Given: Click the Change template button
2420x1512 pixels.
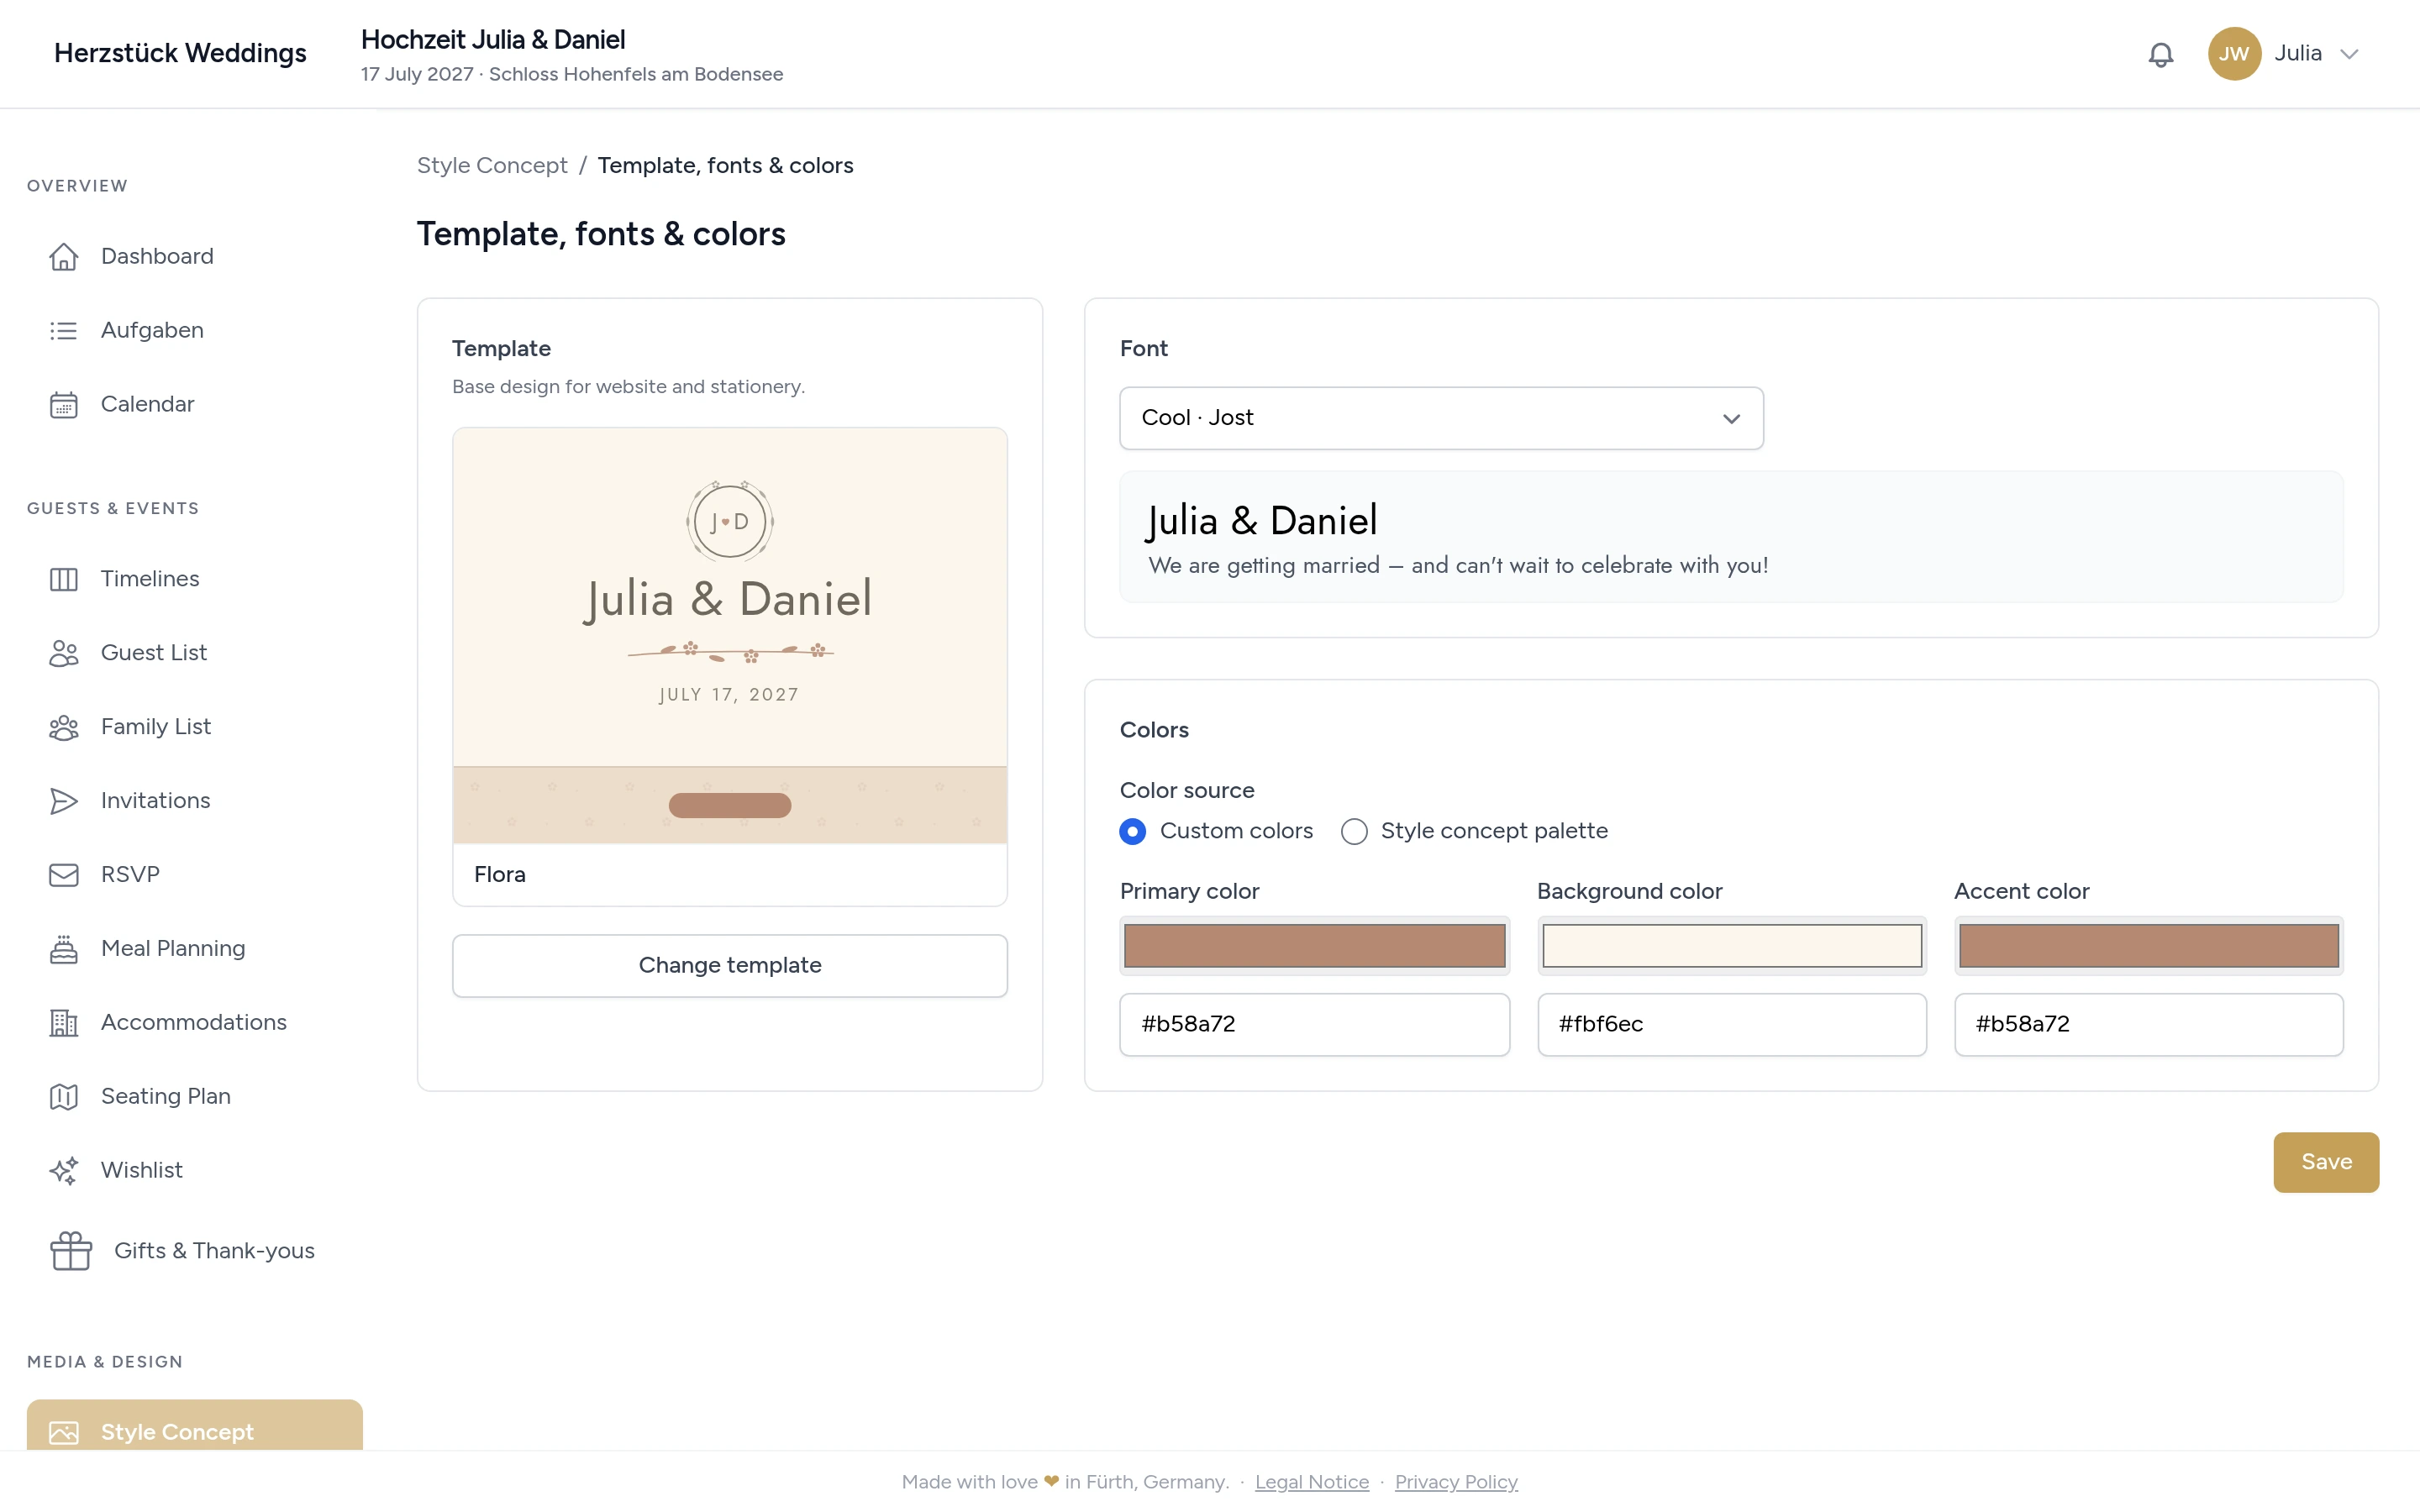Looking at the screenshot, I should click(x=730, y=965).
